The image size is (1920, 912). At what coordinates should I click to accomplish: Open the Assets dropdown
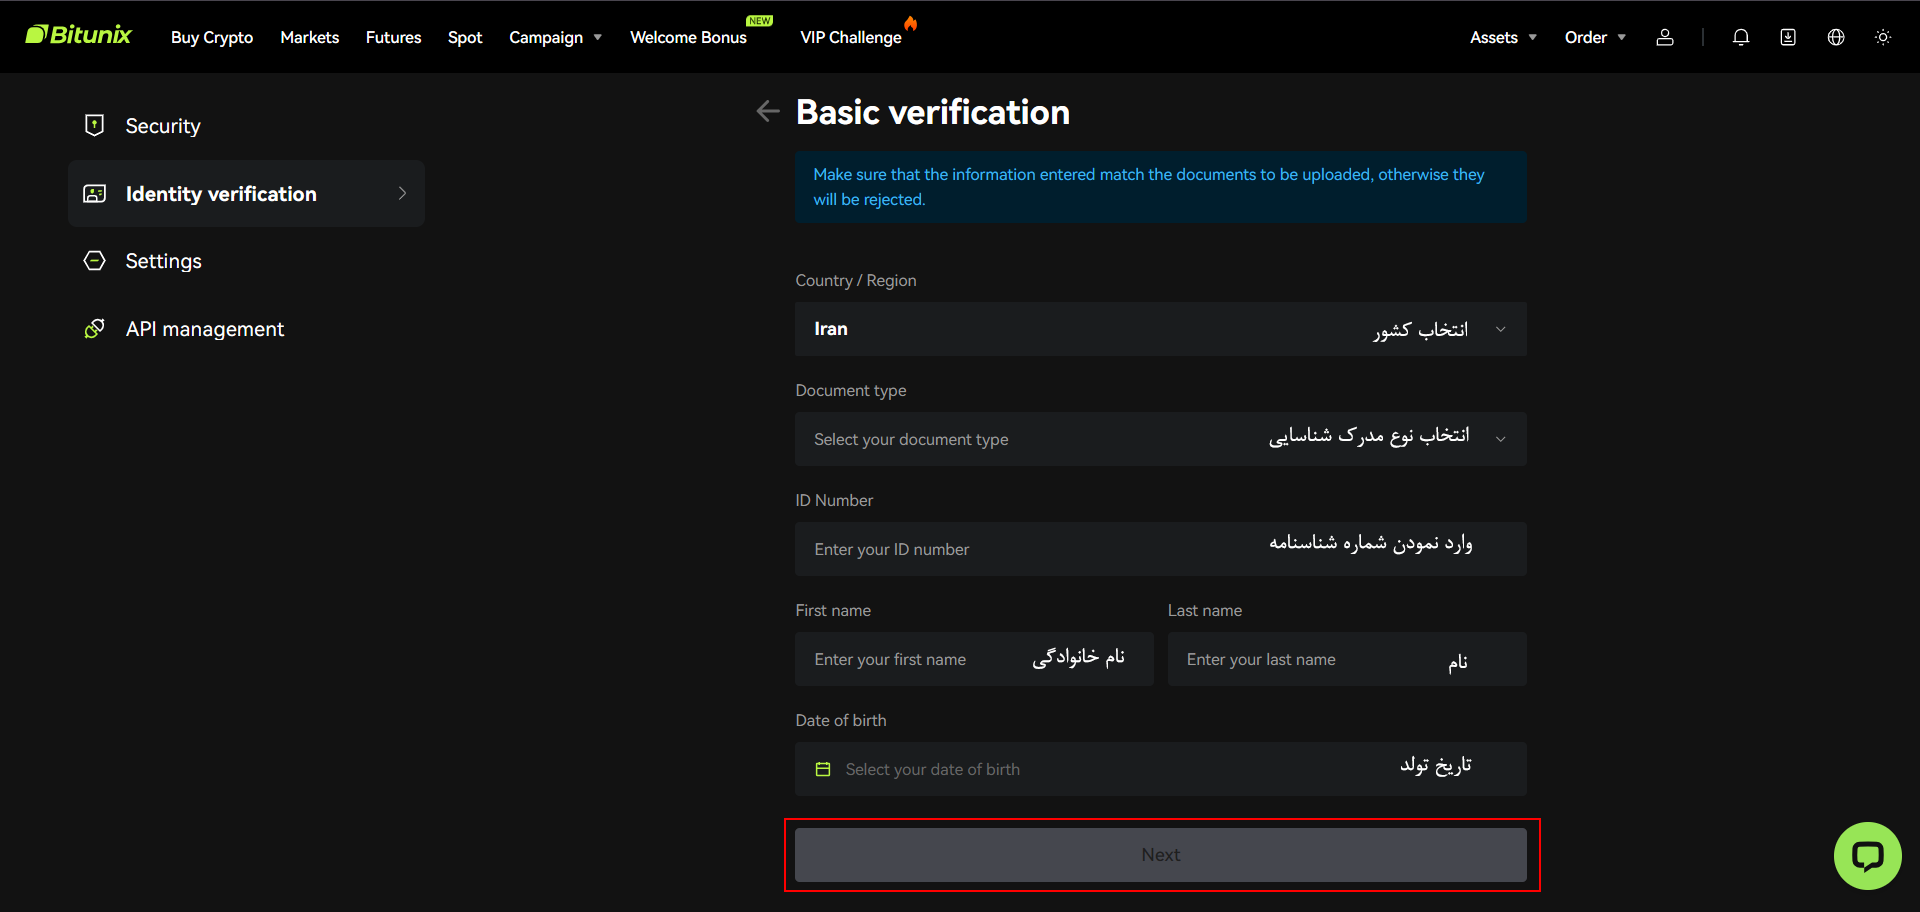pyautogui.click(x=1502, y=37)
